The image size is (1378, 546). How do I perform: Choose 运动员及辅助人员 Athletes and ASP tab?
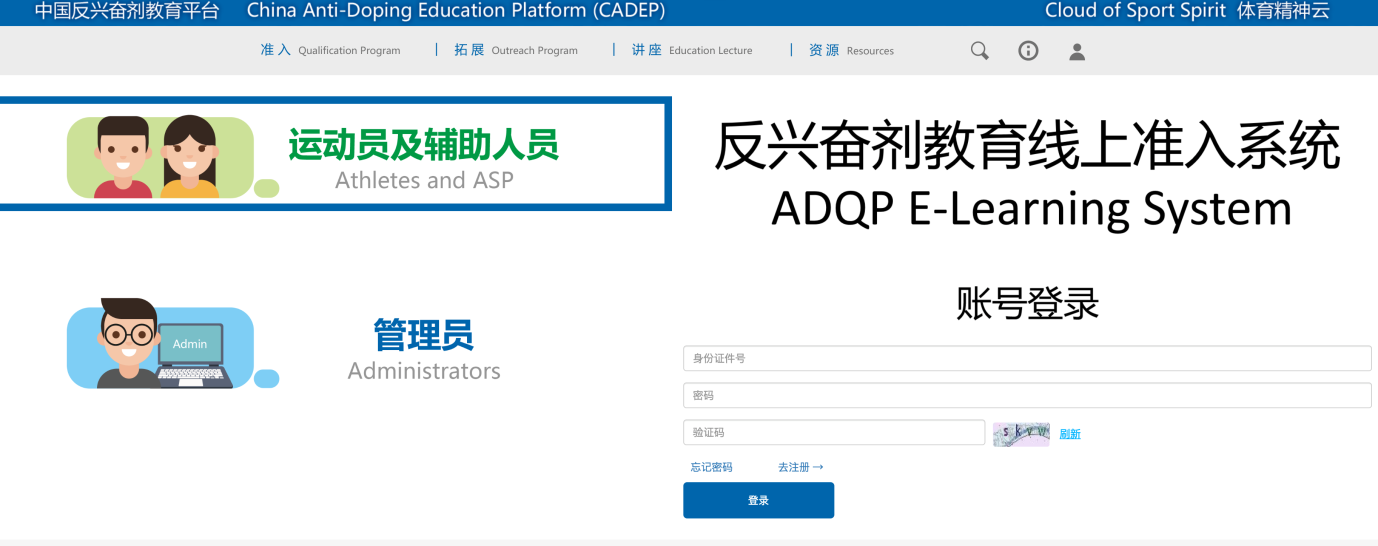334,154
